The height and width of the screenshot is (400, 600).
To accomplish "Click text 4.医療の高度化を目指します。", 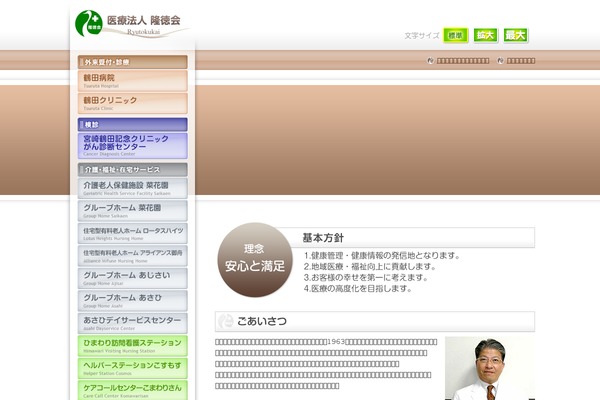I will [x=358, y=289].
